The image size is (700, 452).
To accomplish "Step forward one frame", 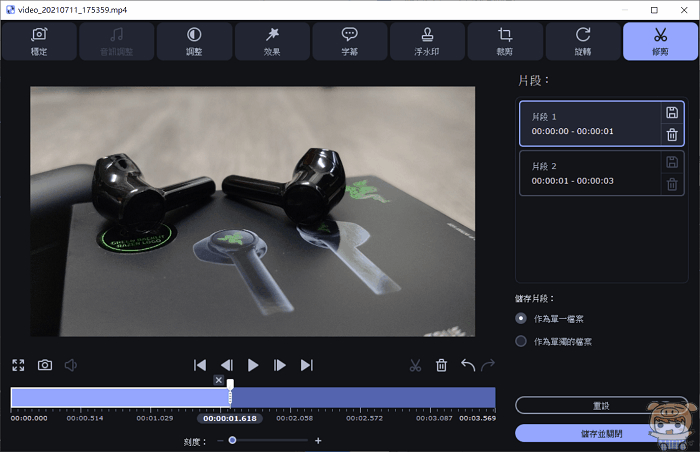I will point(279,365).
